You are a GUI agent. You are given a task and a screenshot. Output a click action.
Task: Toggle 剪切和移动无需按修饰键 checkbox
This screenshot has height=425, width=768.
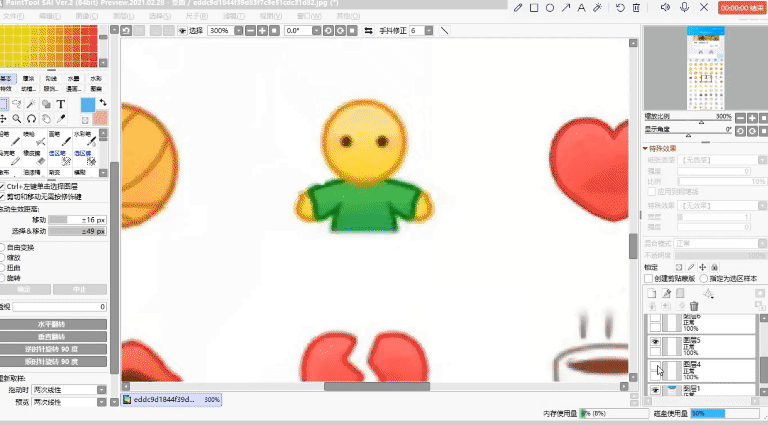(x=2, y=197)
